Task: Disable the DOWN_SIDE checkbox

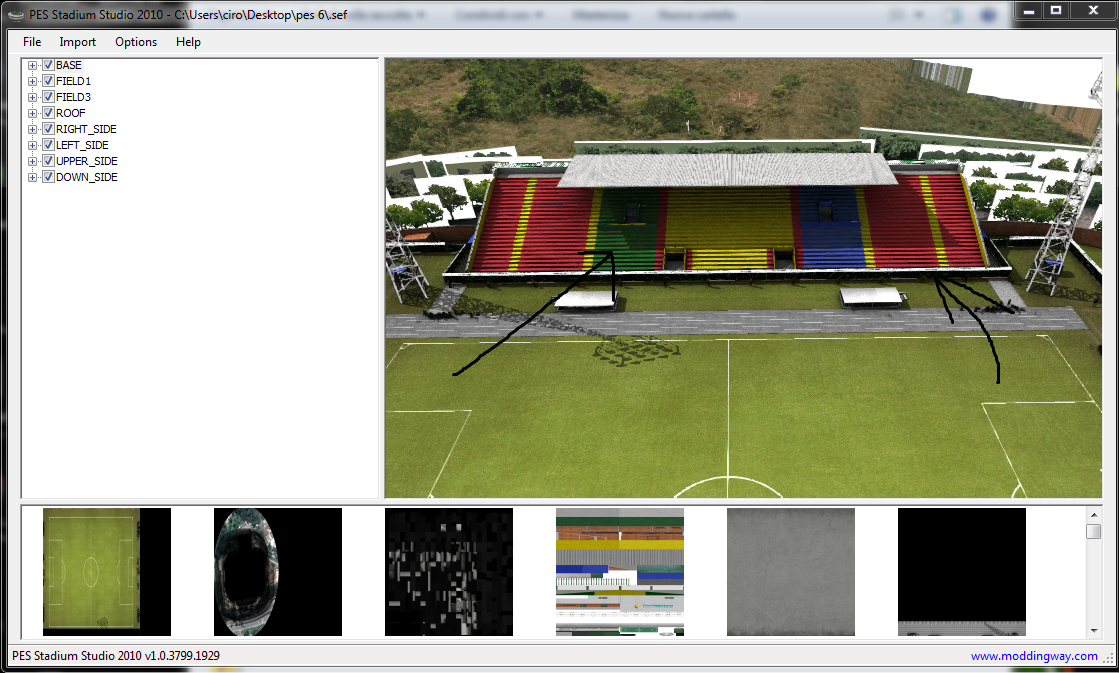Action: tap(49, 177)
